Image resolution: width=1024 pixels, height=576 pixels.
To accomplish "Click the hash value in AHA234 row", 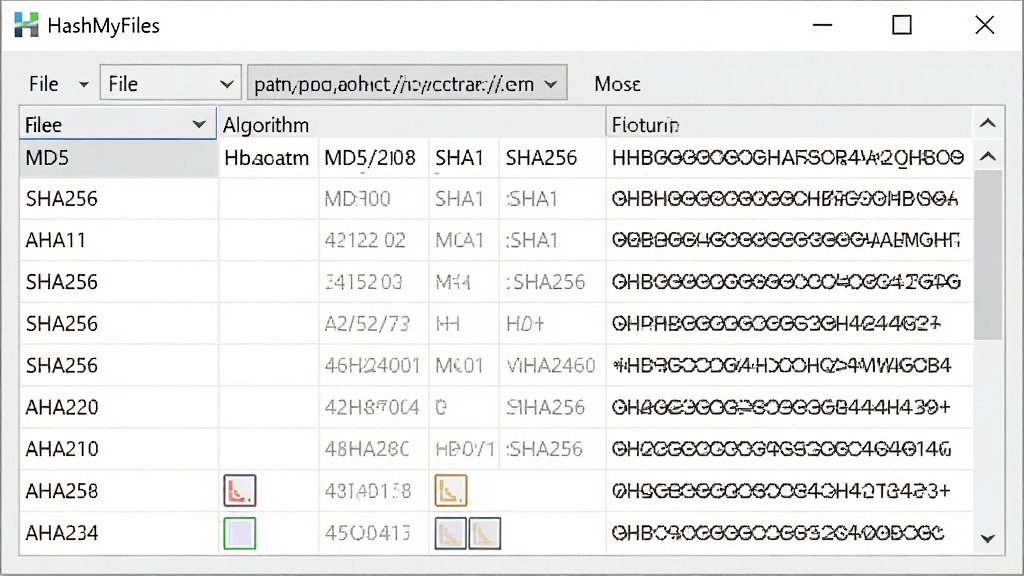I will pos(778,533).
